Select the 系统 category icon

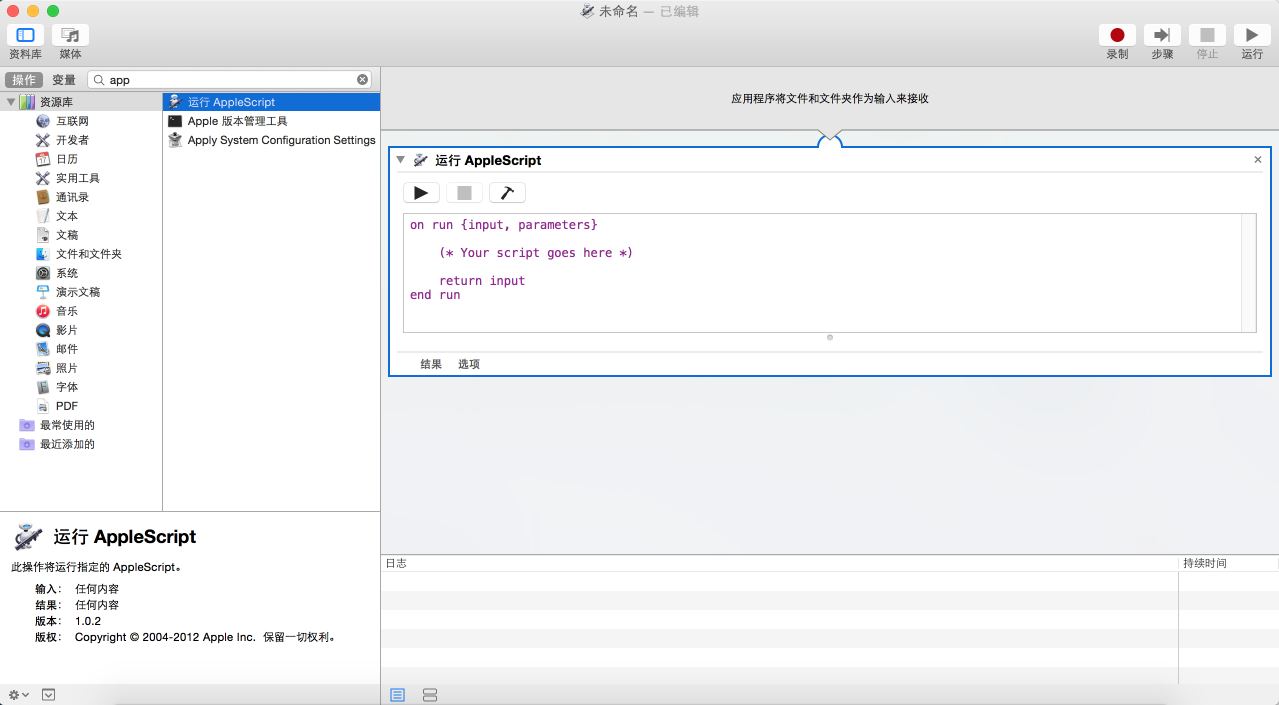[x=43, y=273]
